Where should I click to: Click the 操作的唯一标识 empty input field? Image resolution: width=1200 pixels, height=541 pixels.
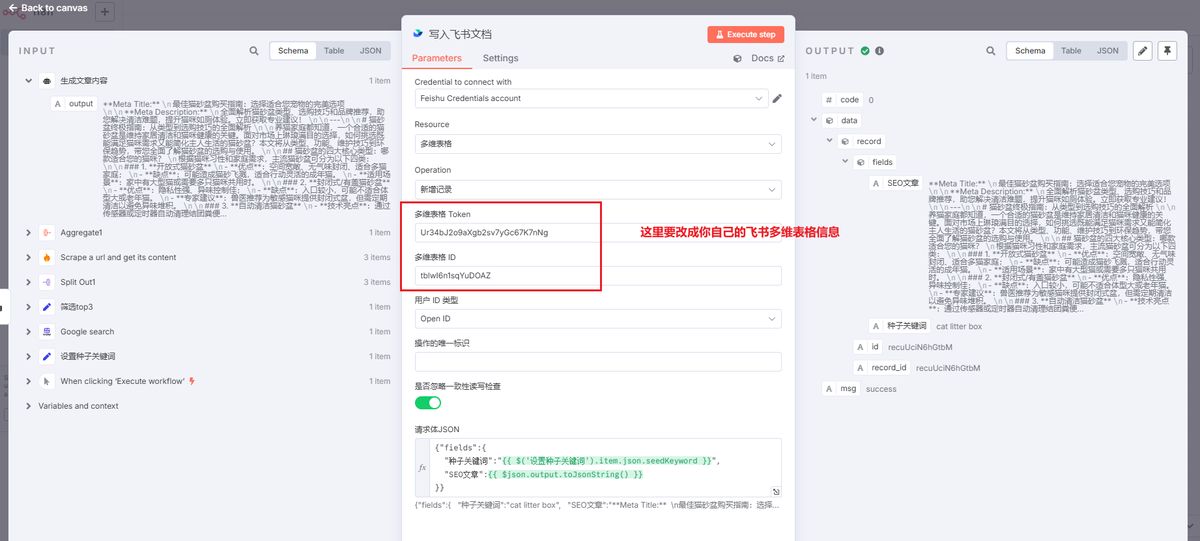coord(598,361)
